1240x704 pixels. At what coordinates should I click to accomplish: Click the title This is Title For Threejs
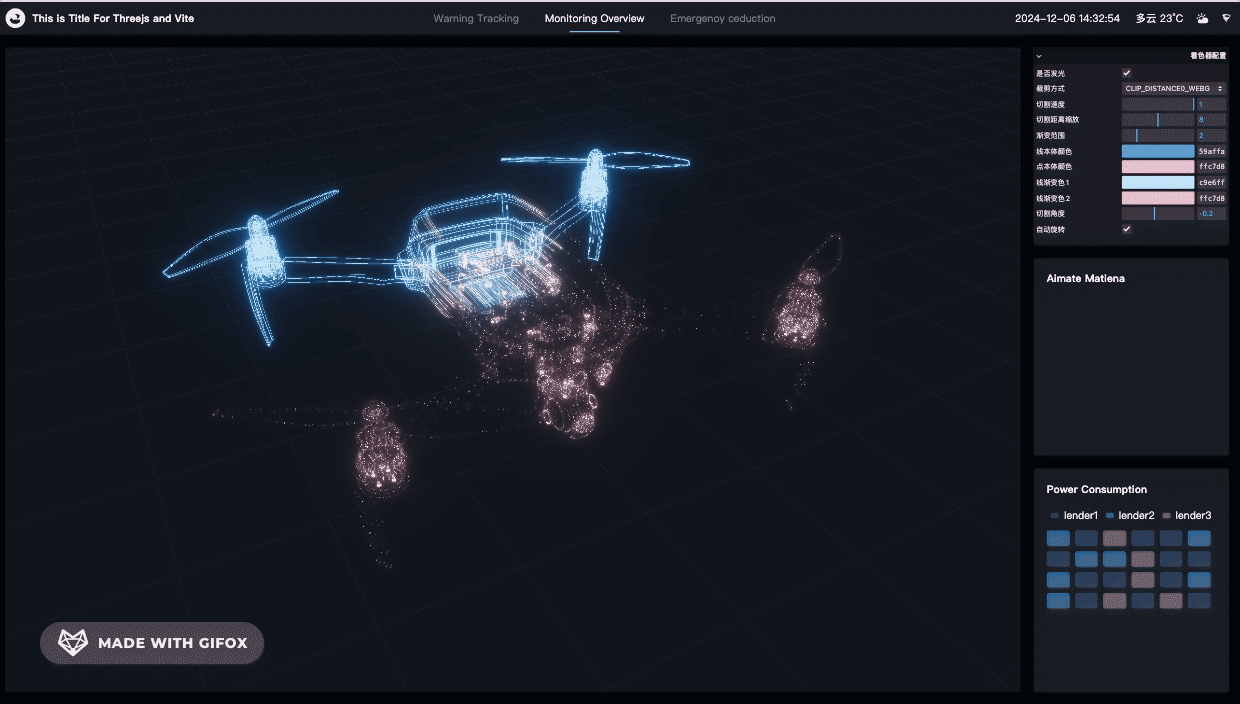click(113, 18)
